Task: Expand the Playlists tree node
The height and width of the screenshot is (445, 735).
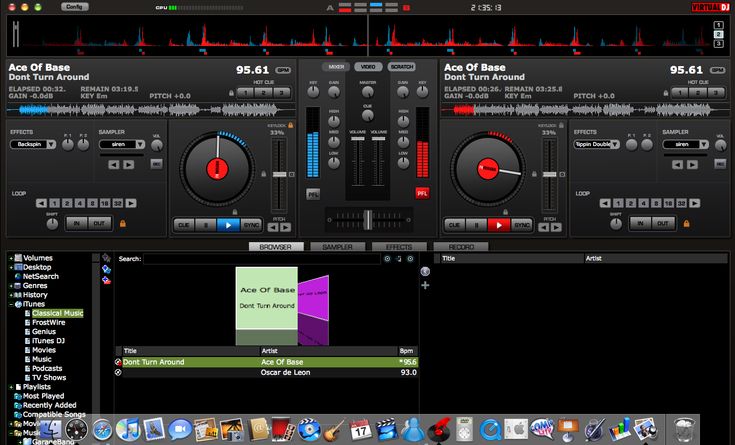Action: click(11, 387)
